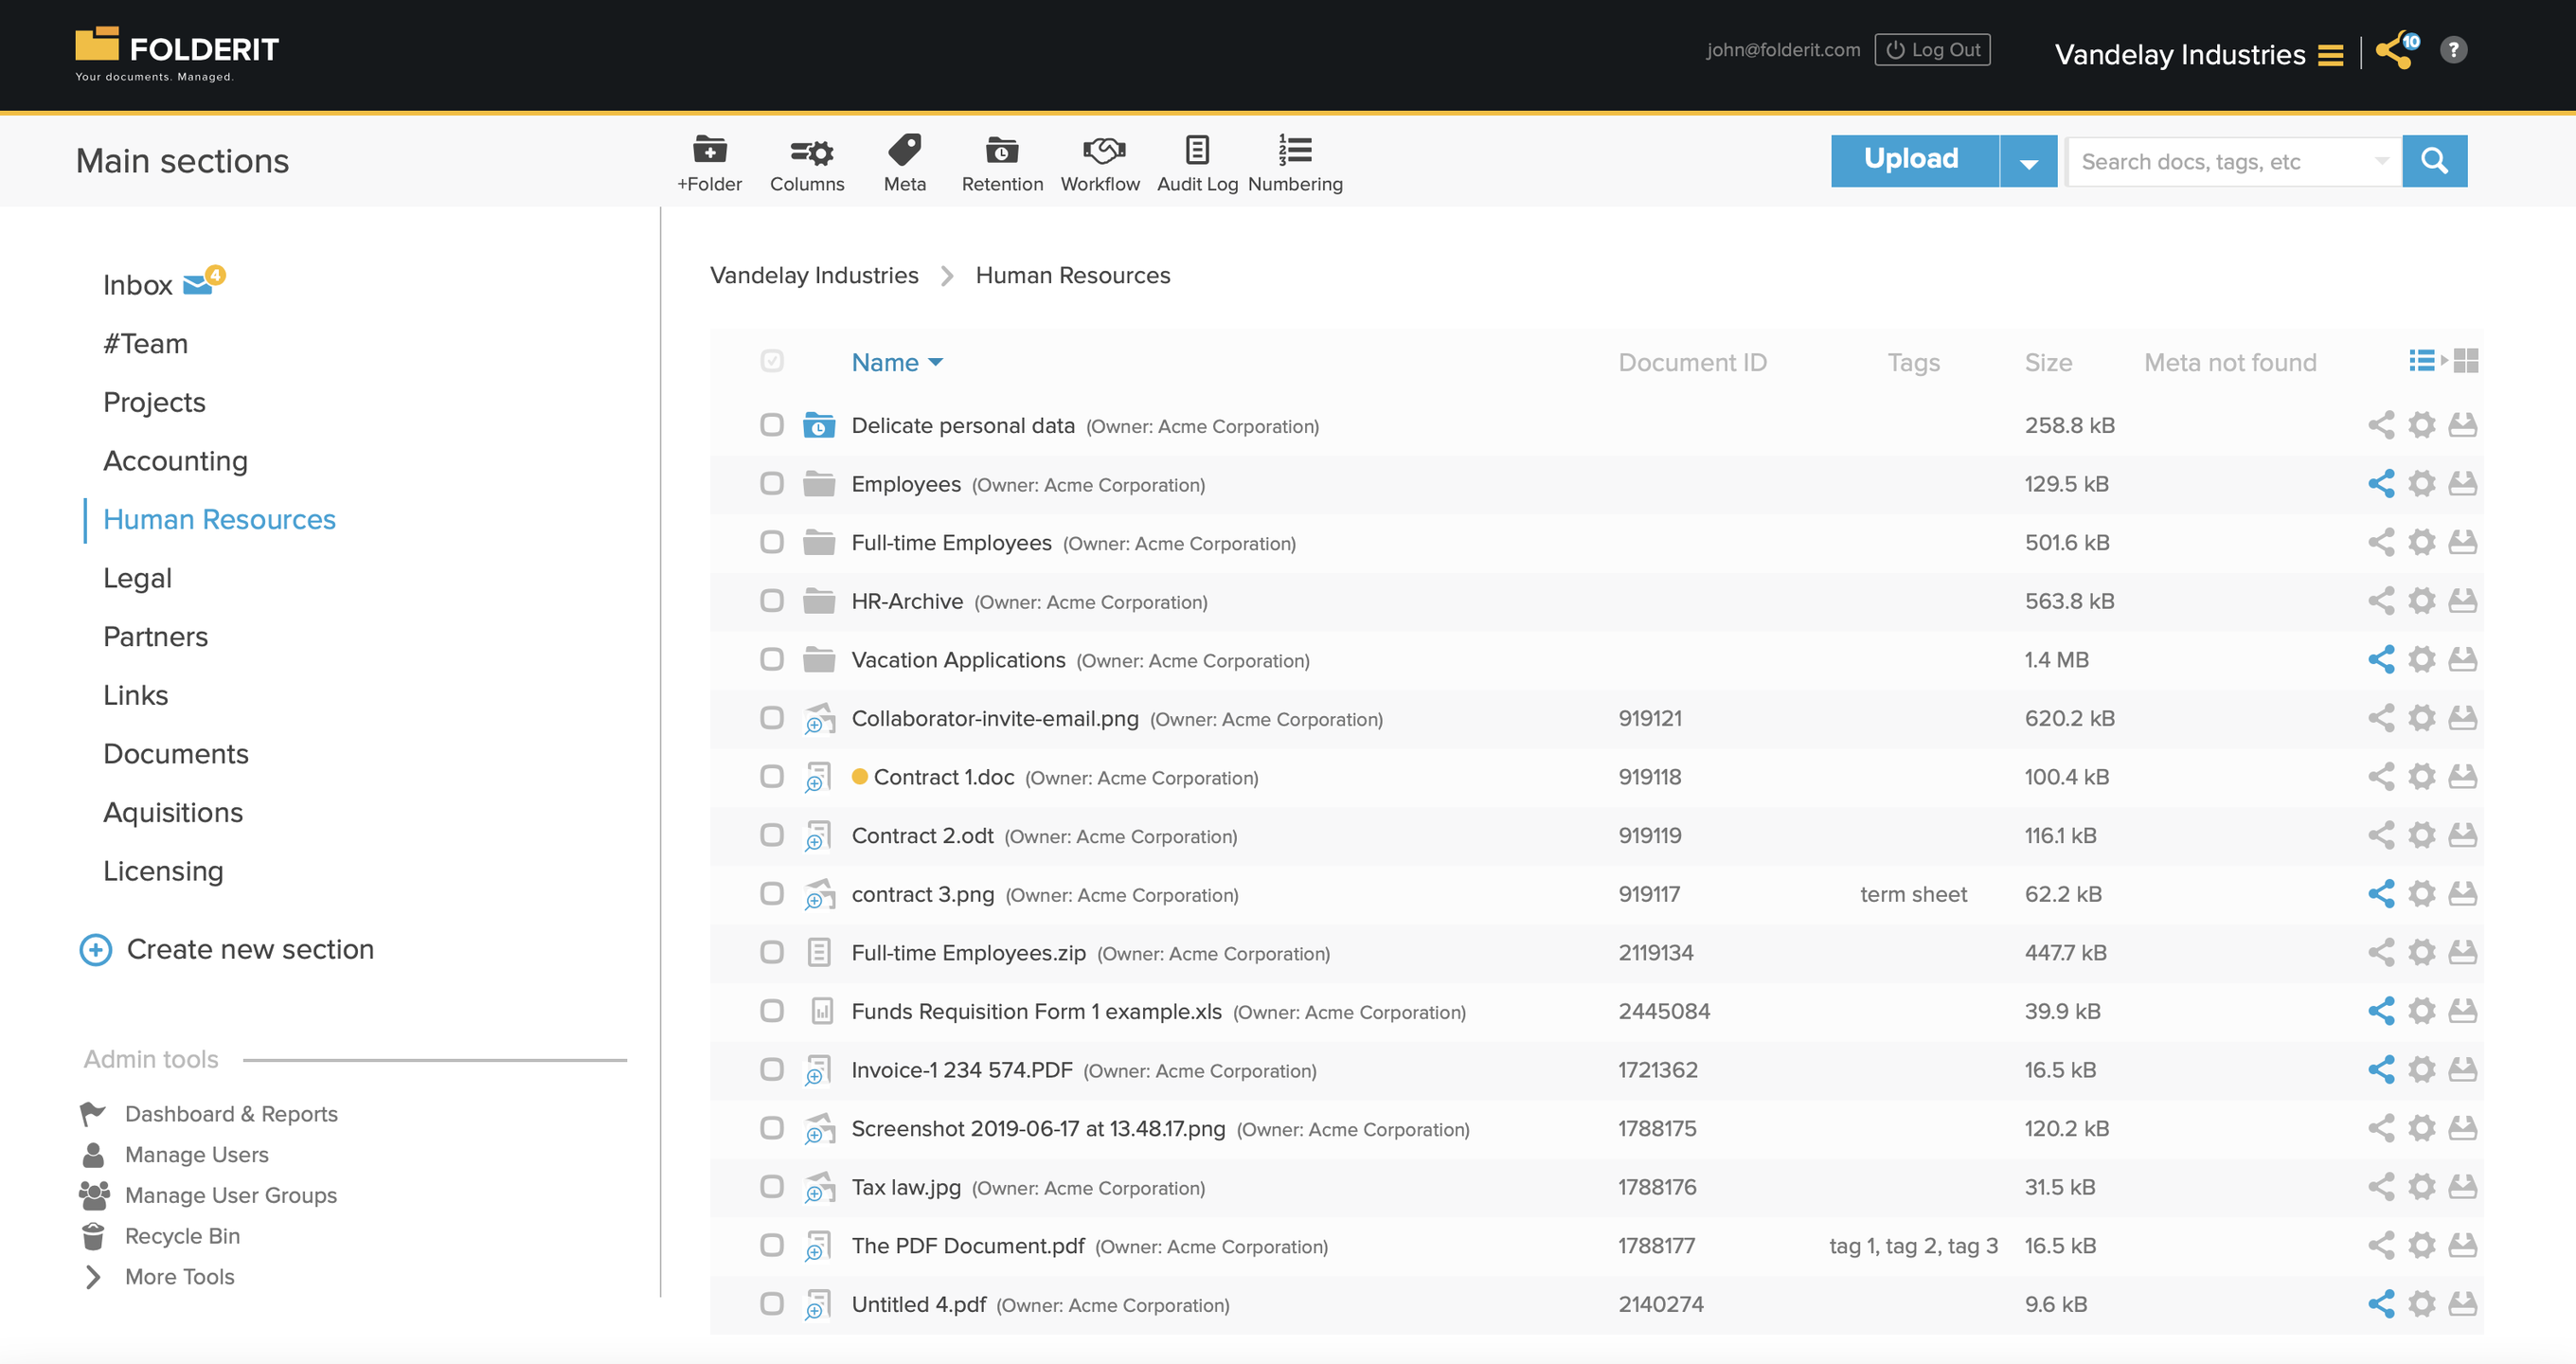Open Retention settings from toolbar
This screenshot has width=2576, height=1364.
click(x=1001, y=152)
